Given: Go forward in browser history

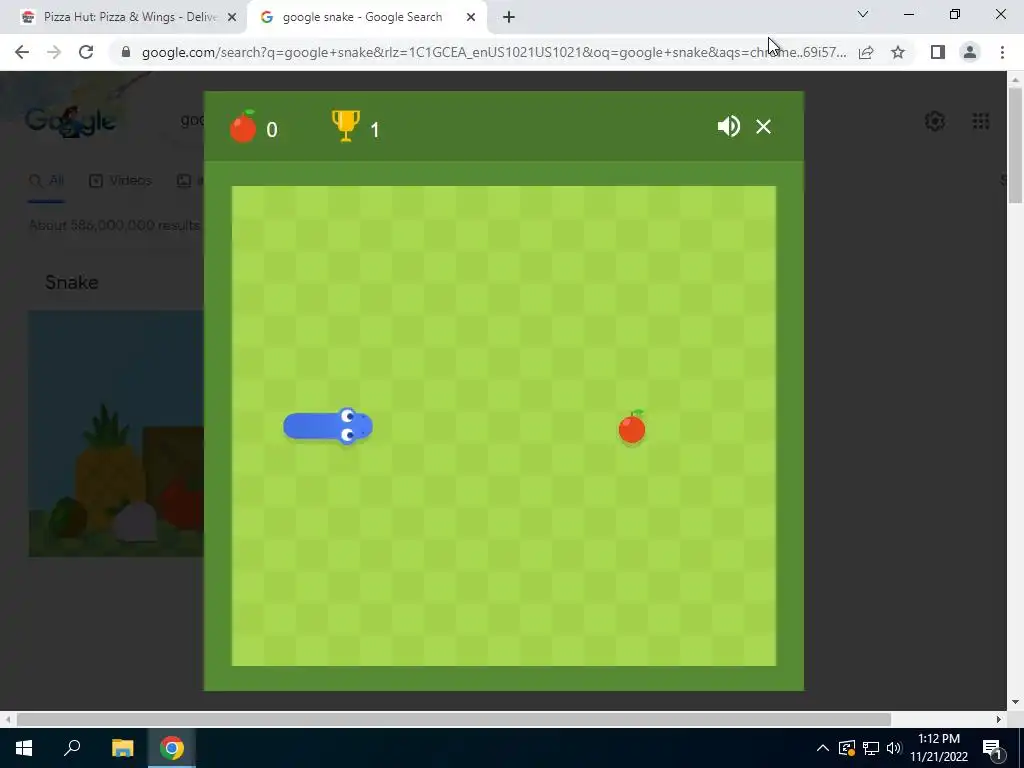Looking at the screenshot, I should pos(54,52).
